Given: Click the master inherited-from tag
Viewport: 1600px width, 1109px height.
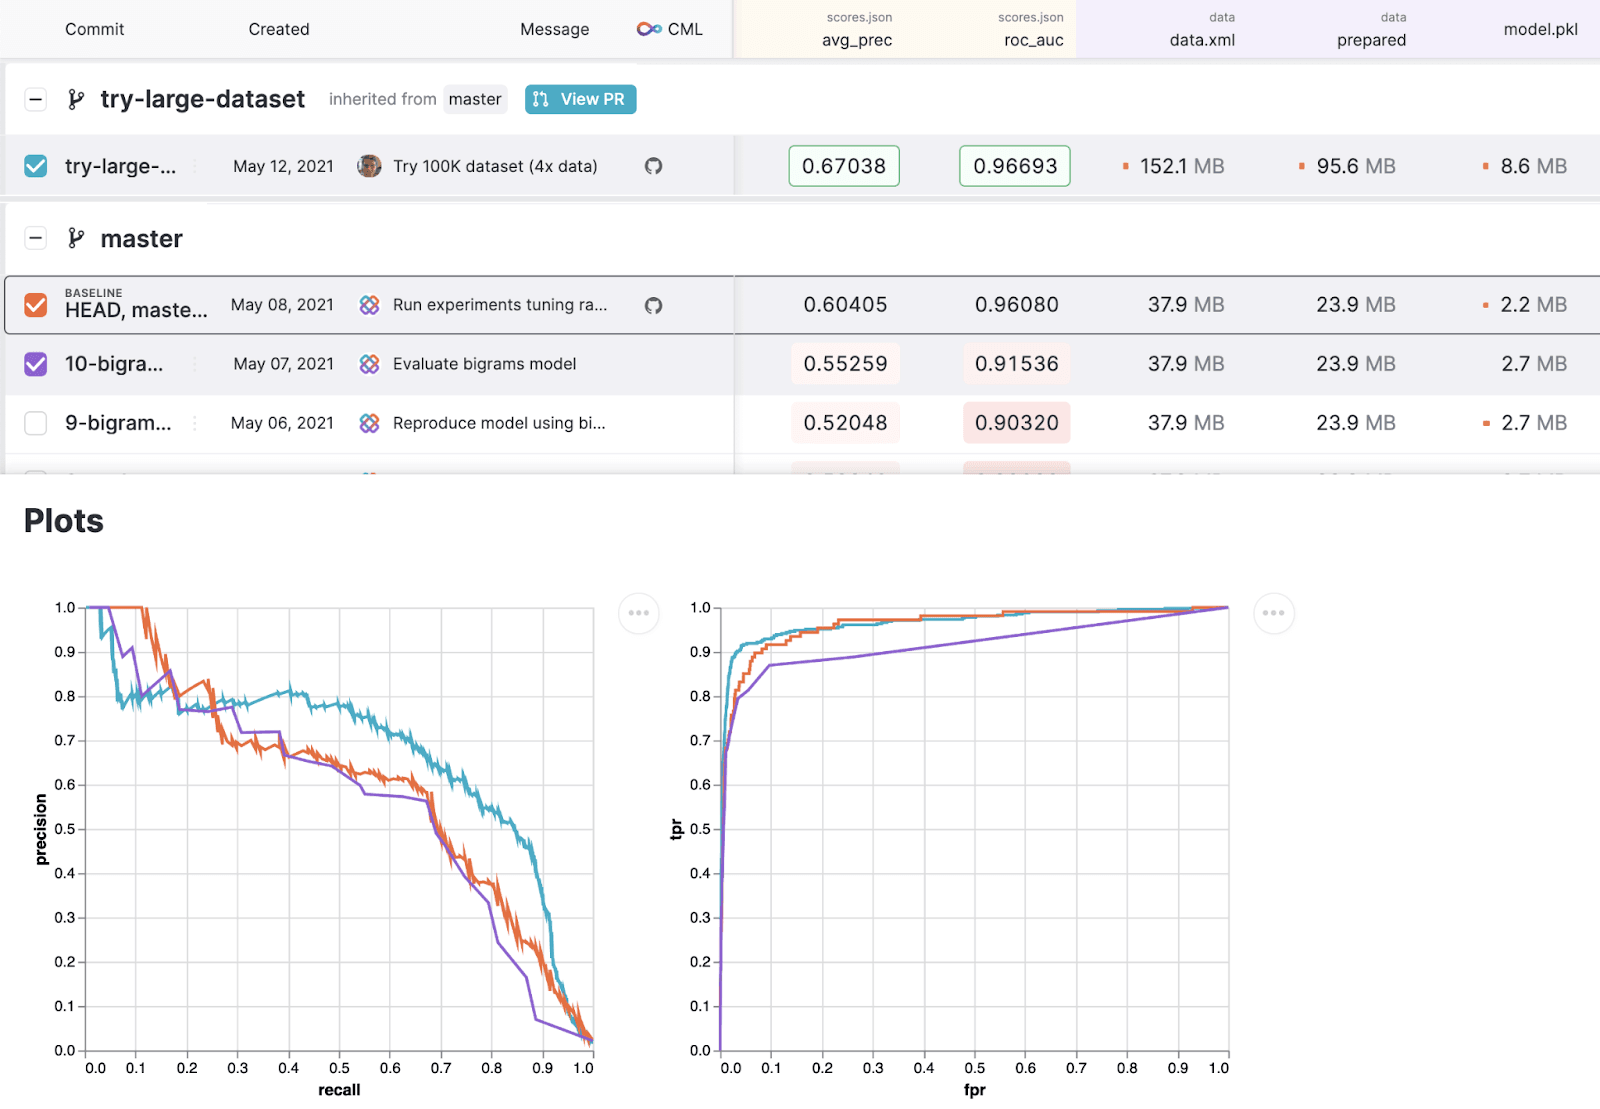Looking at the screenshot, I should (474, 99).
